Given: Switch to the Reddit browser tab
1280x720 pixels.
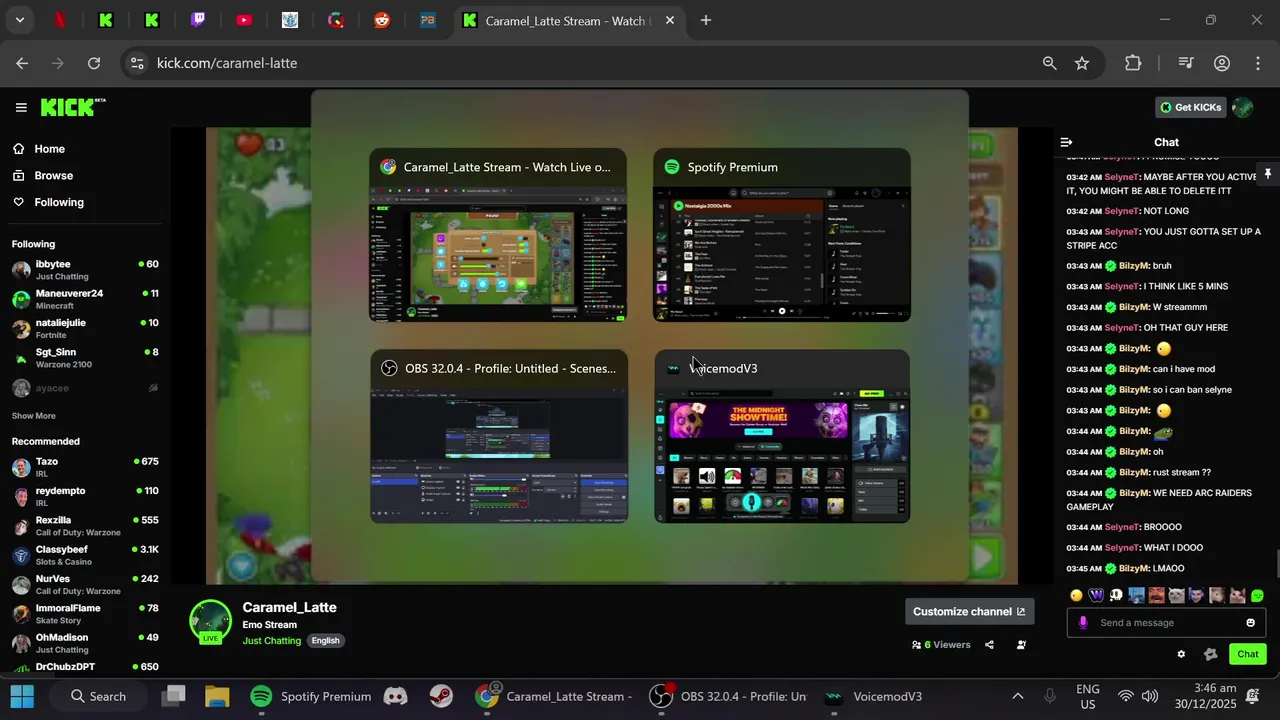Looking at the screenshot, I should [x=382, y=20].
